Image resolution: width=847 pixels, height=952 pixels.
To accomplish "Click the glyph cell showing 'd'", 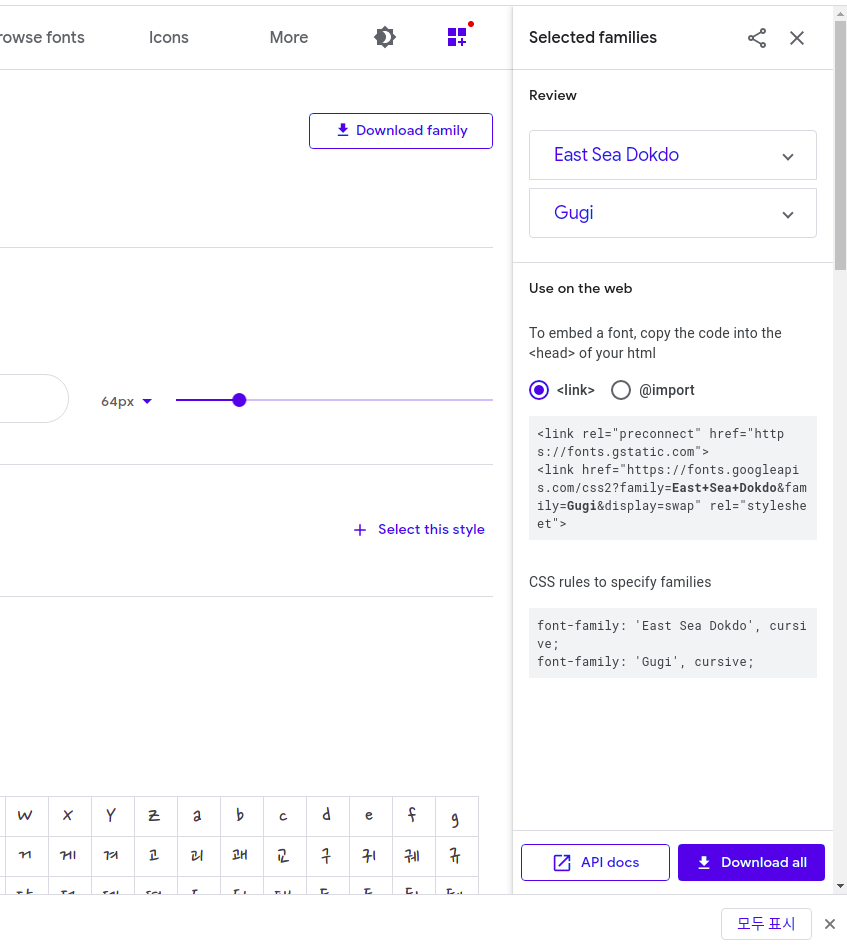I will click(328, 816).
